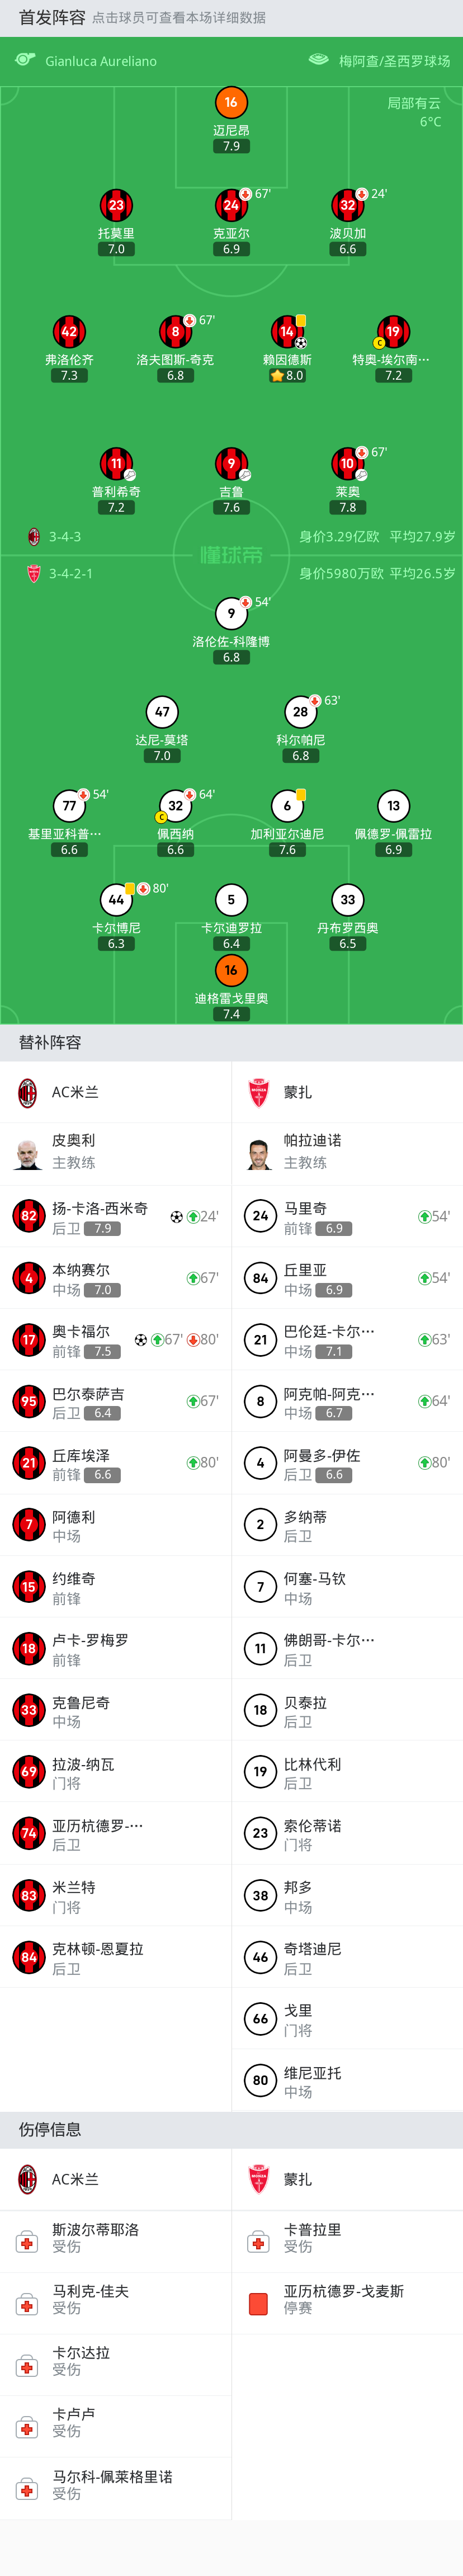Tap 迪格雷戈里奥 orange number 16 icon
This screenshot has width=463, height=2576.
231,970
